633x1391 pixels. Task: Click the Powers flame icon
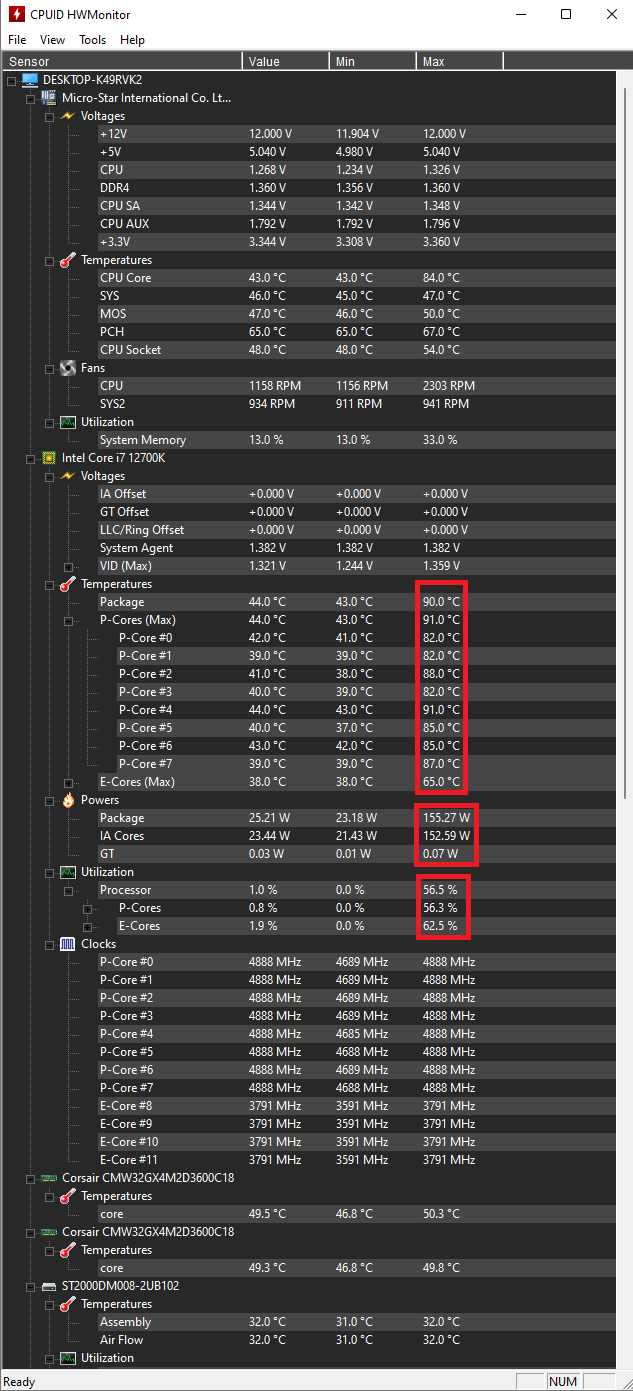(68, 800)
